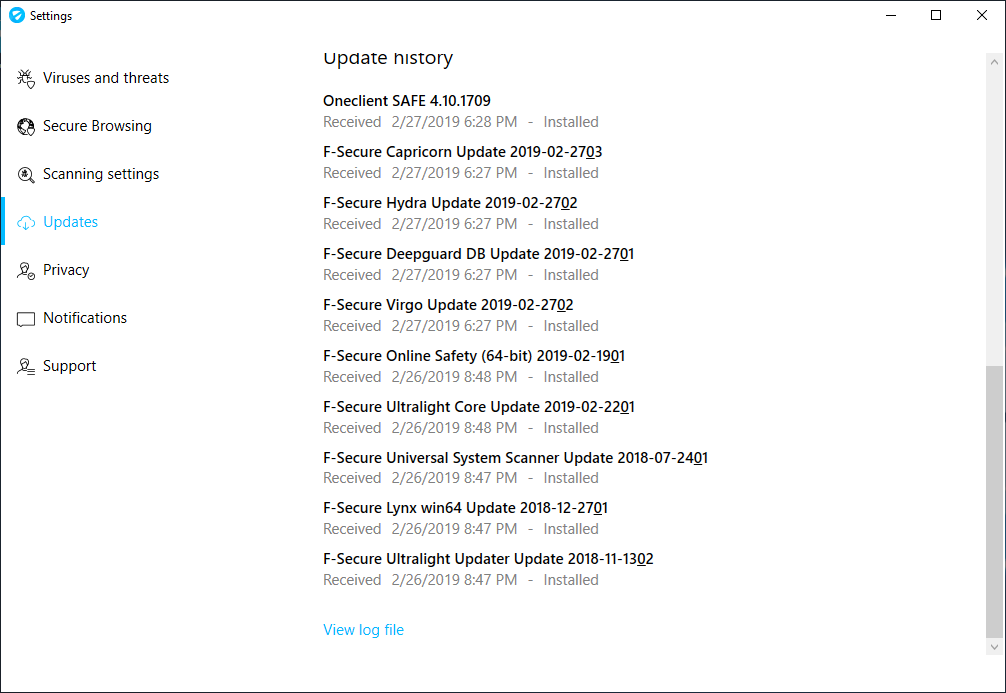Open the Viruses and threats section

coord(106,78)
